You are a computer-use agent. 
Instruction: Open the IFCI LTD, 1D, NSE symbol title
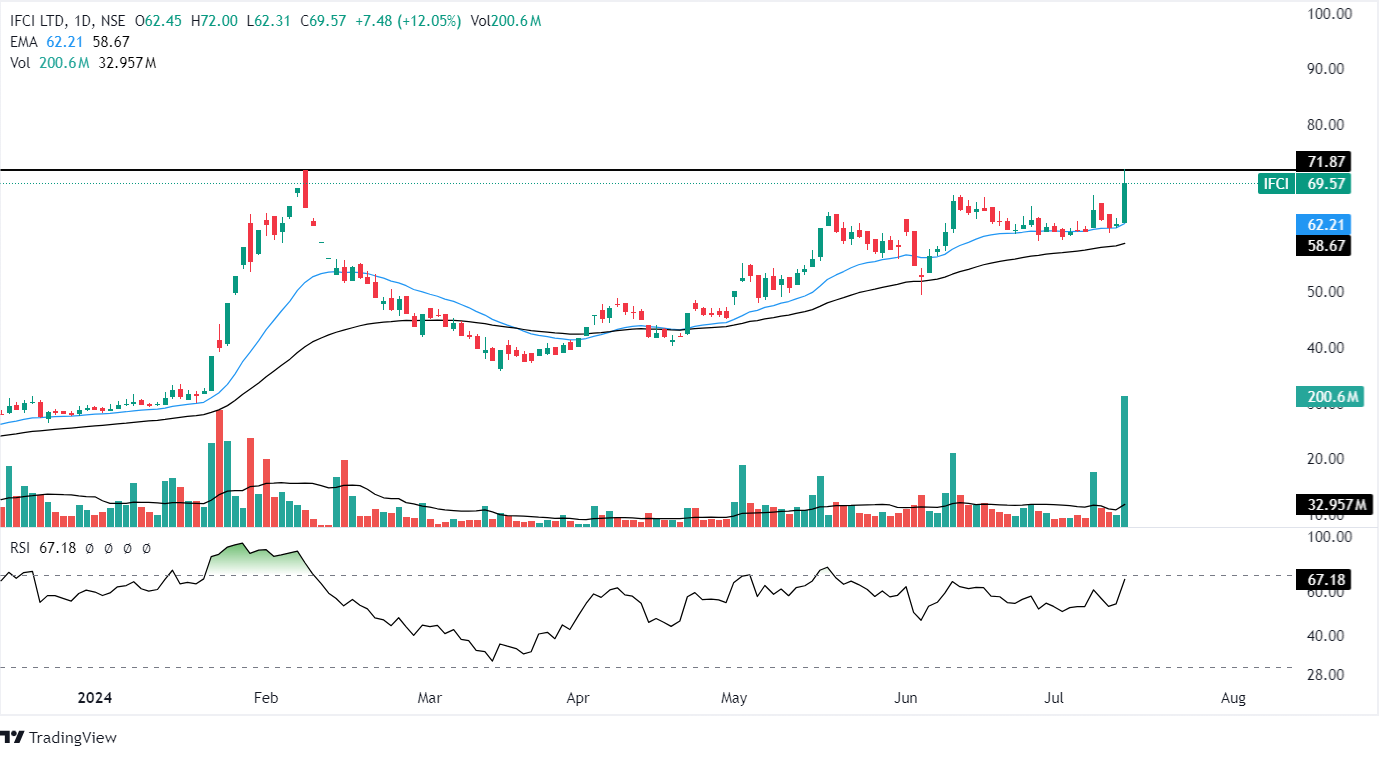click(x=66, y=21)
